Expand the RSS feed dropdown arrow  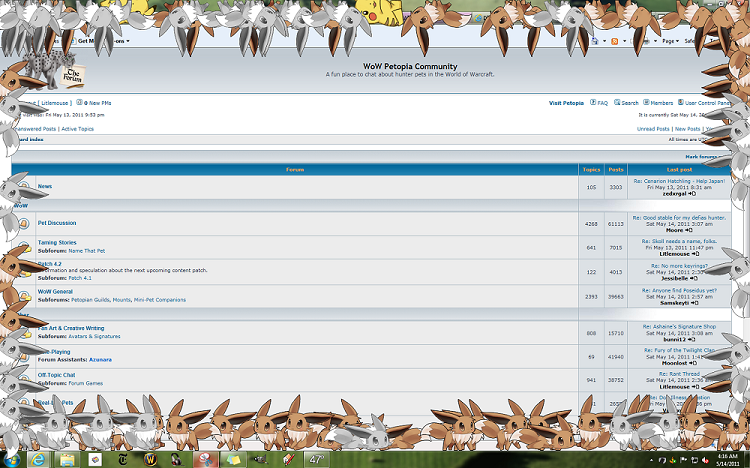[624, 41]
